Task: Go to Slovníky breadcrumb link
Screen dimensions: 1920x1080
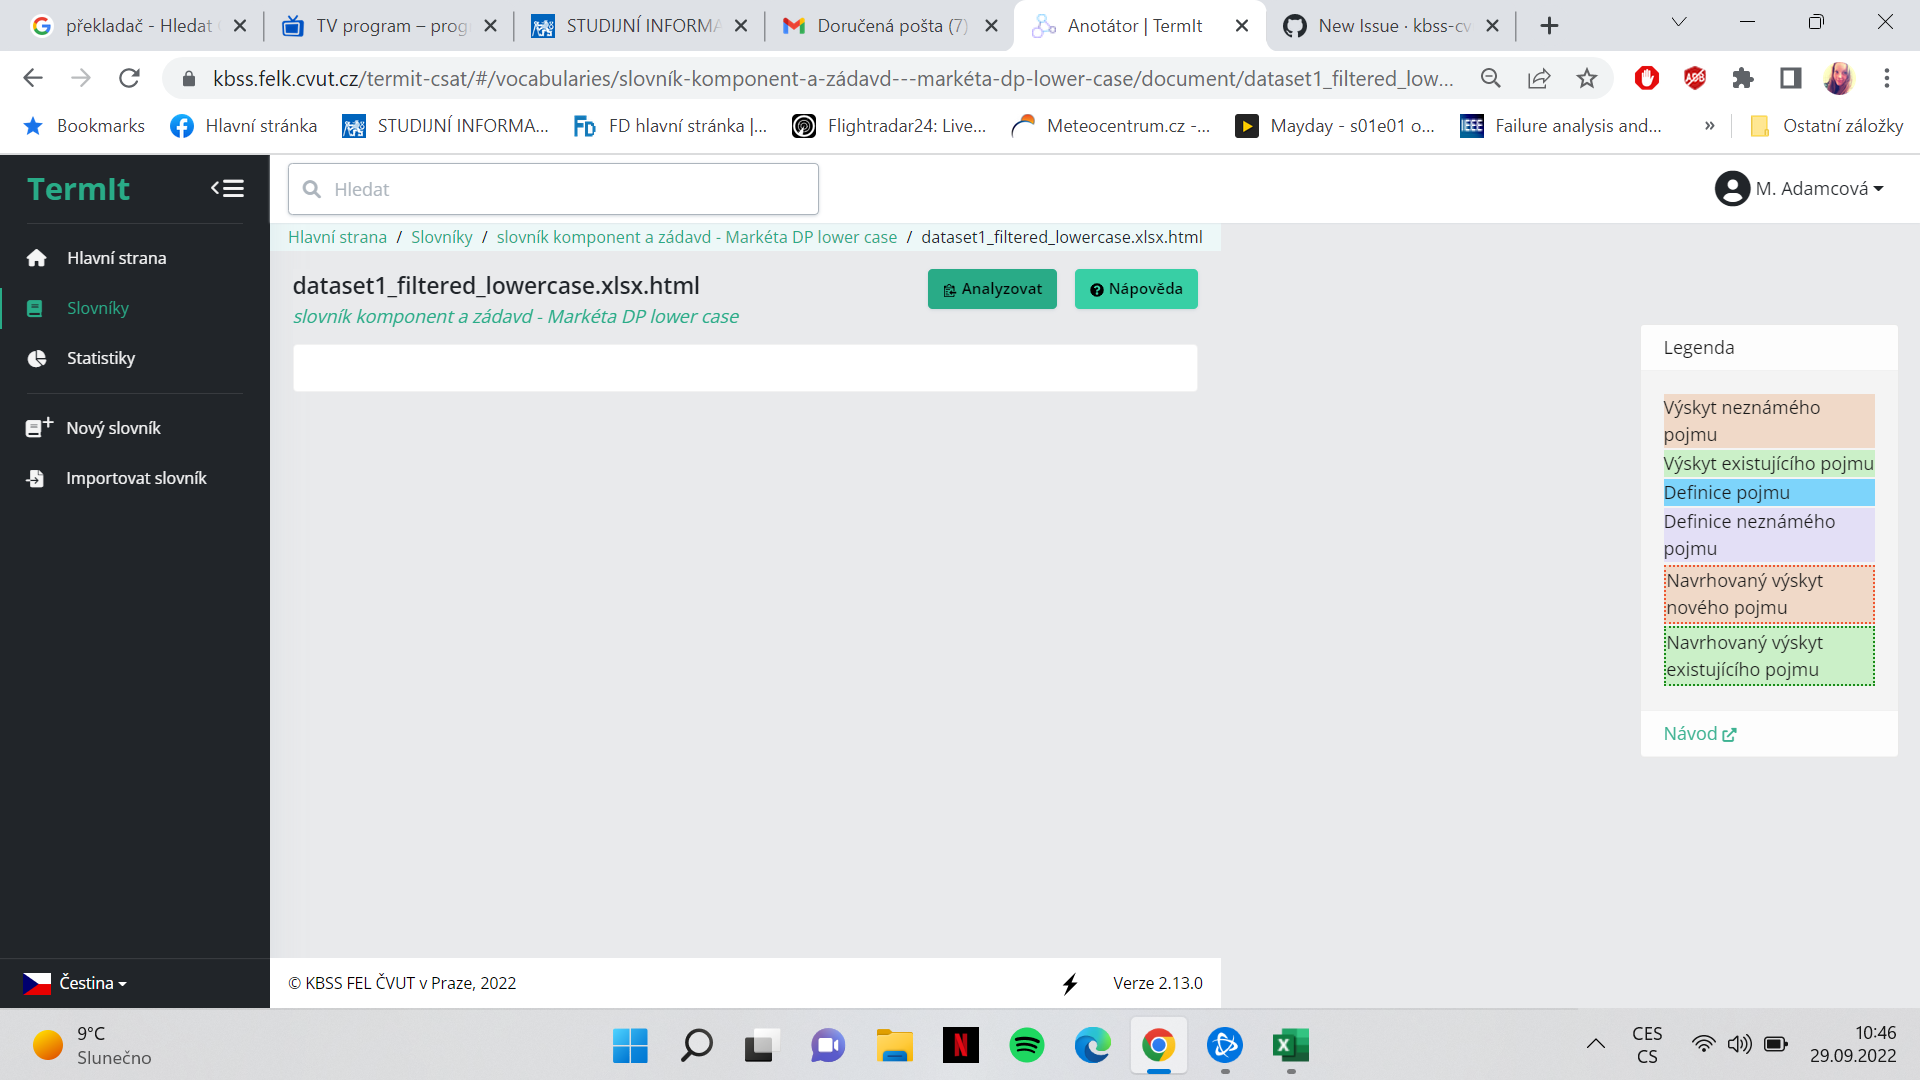Action: [441, 237]
